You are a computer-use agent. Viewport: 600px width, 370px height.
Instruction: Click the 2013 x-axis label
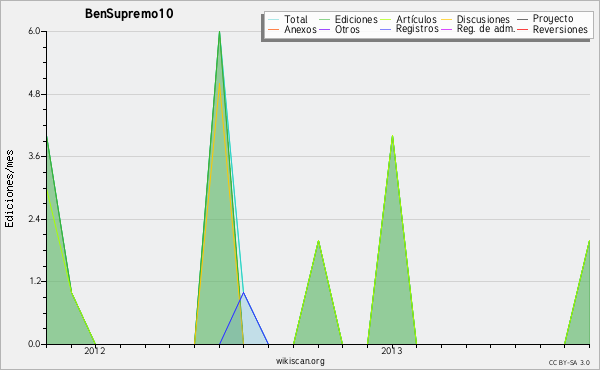(392, 351)
